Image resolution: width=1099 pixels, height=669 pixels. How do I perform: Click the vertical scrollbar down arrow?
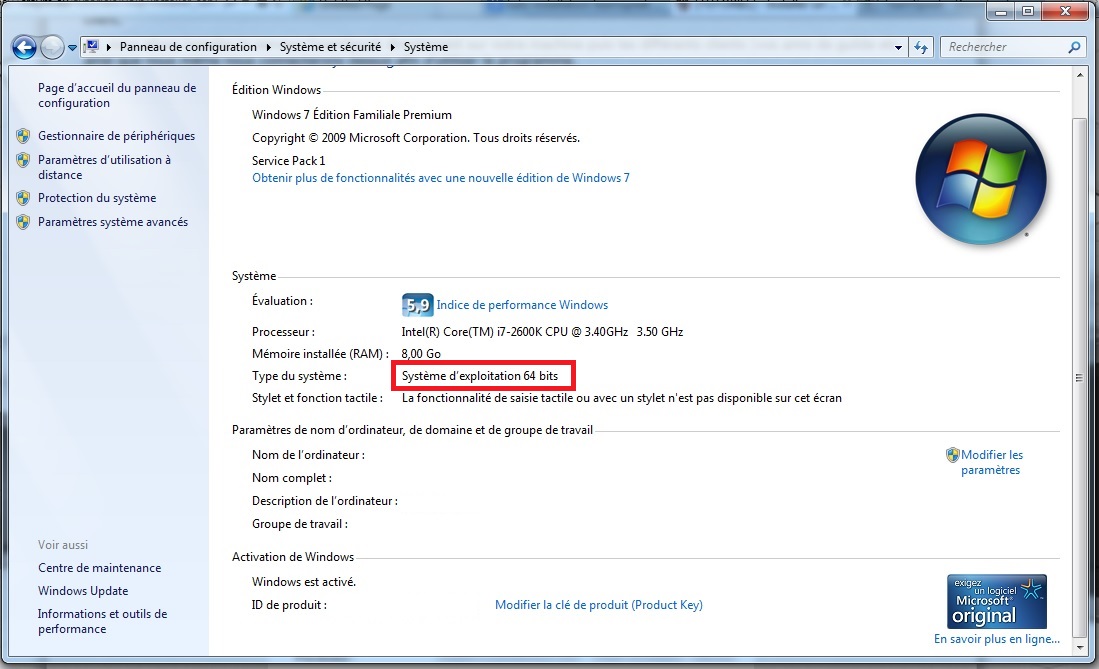[x=1078, y=632]
